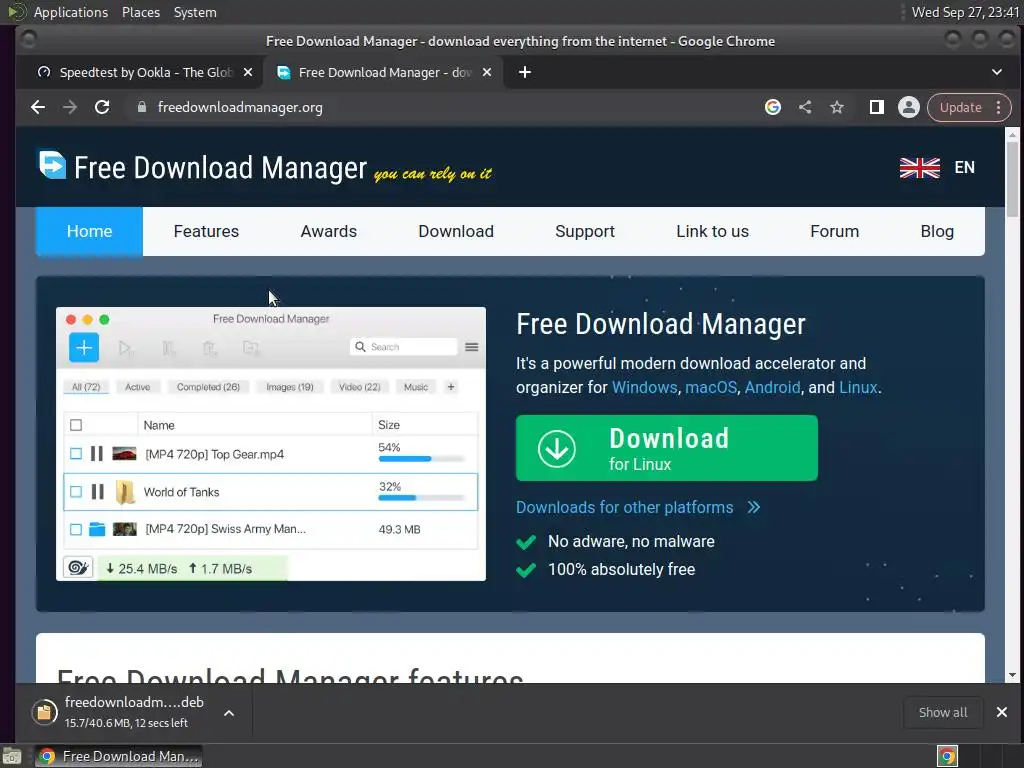Reload the current page
Viewport: 1024px width, 768px height.
click(x=102, y=107)
